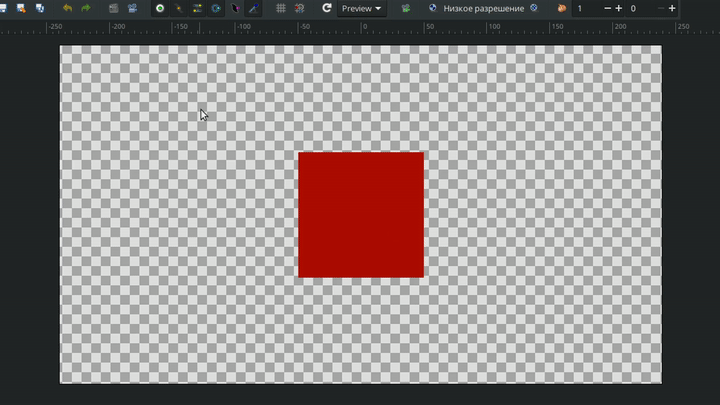Click the preview camera icon
This screenshot has width=720, height=405.
pyautogui.click(x=131, y=8)
